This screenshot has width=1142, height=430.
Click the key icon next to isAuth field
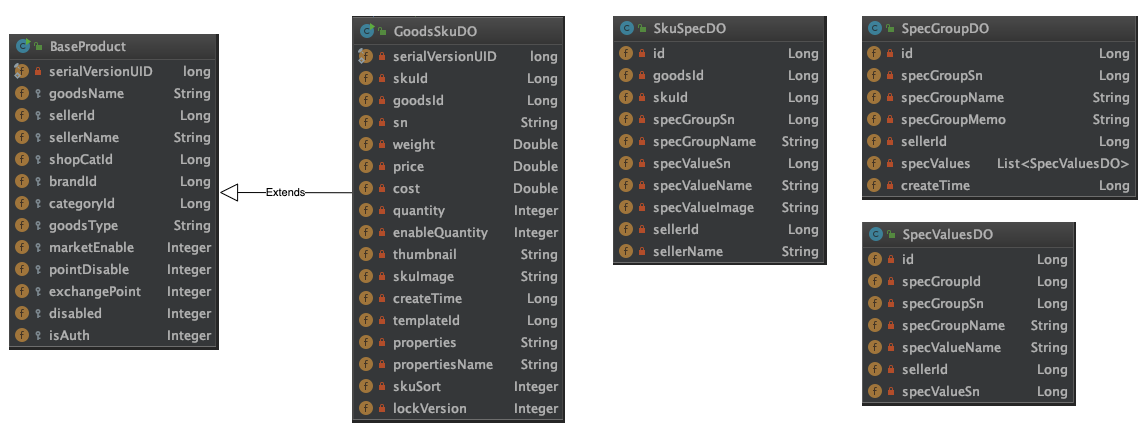37,335
